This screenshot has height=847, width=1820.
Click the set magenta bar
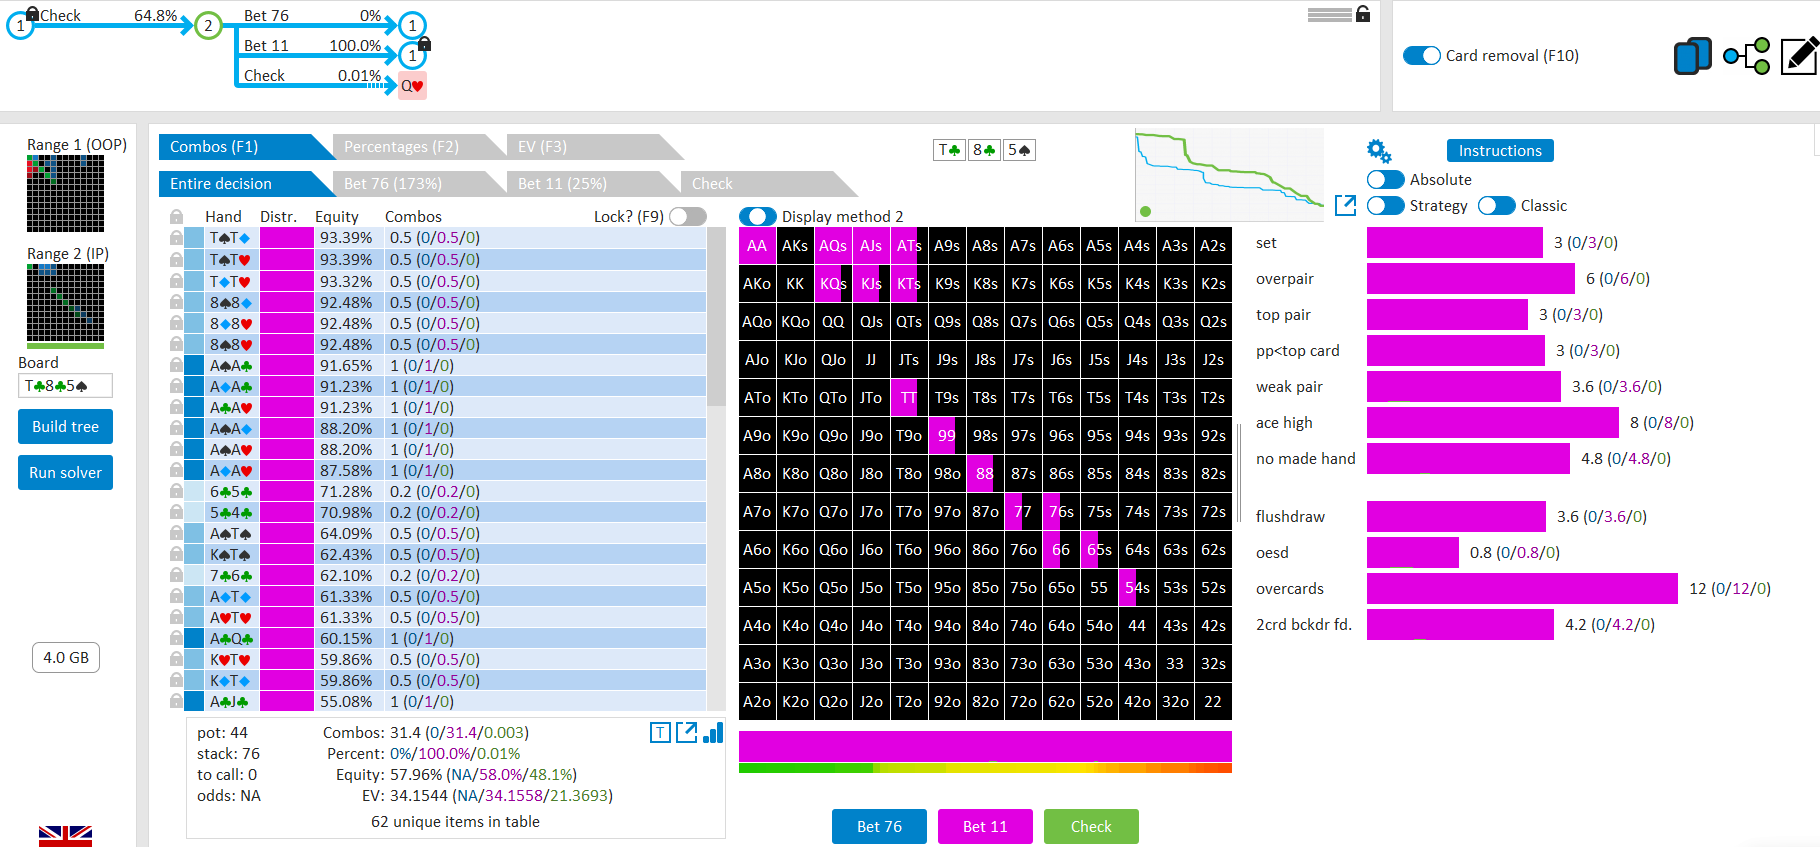coord(1454,243)
